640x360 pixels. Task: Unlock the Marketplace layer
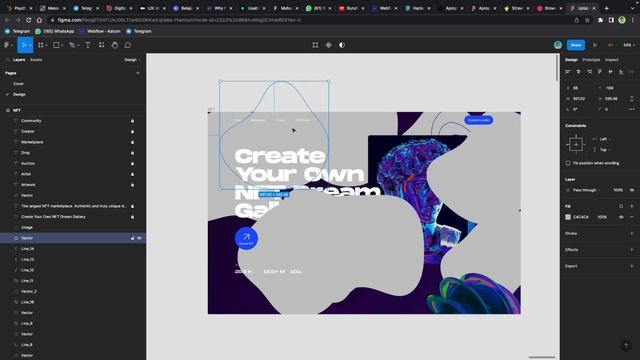point(132,142)
